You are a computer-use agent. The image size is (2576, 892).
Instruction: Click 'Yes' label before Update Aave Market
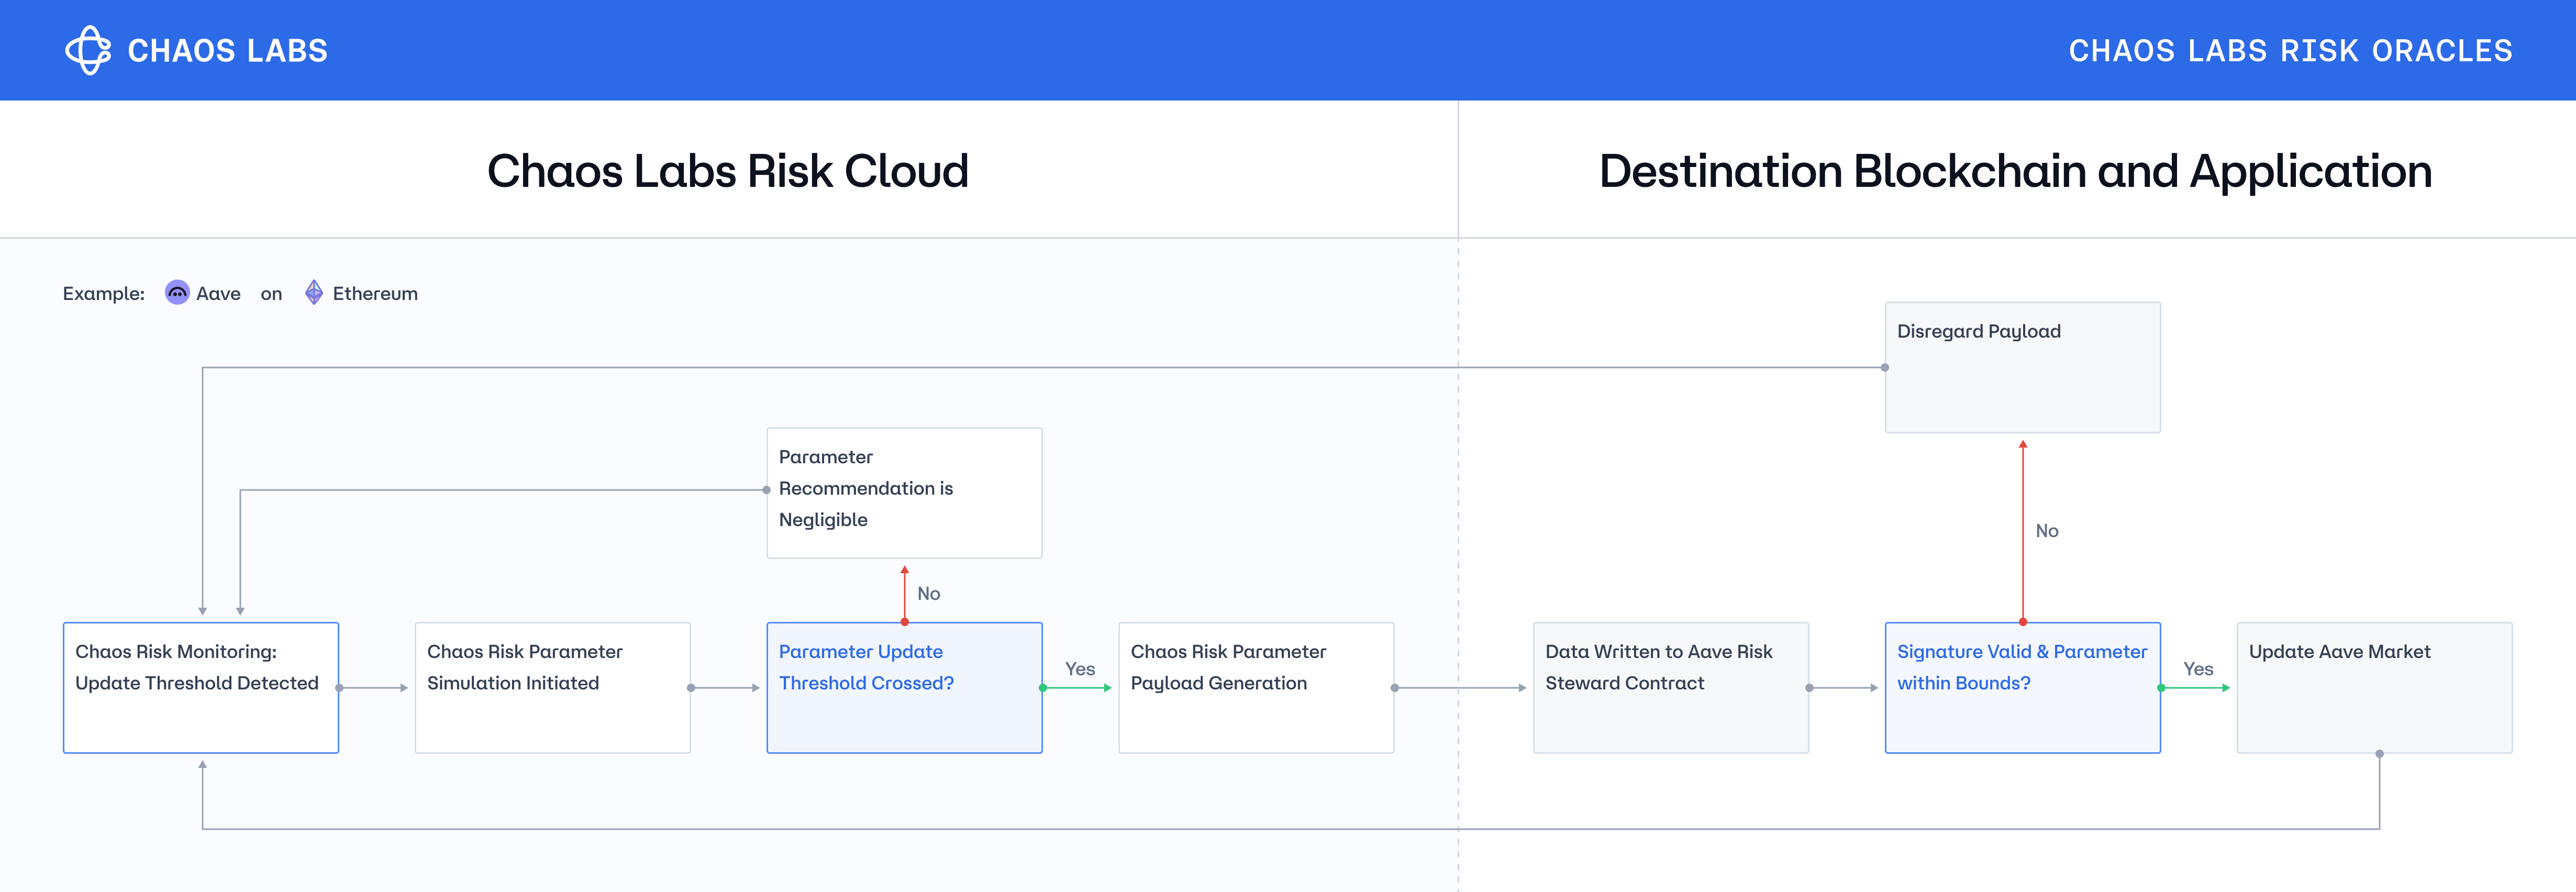tap(2198, 669)
